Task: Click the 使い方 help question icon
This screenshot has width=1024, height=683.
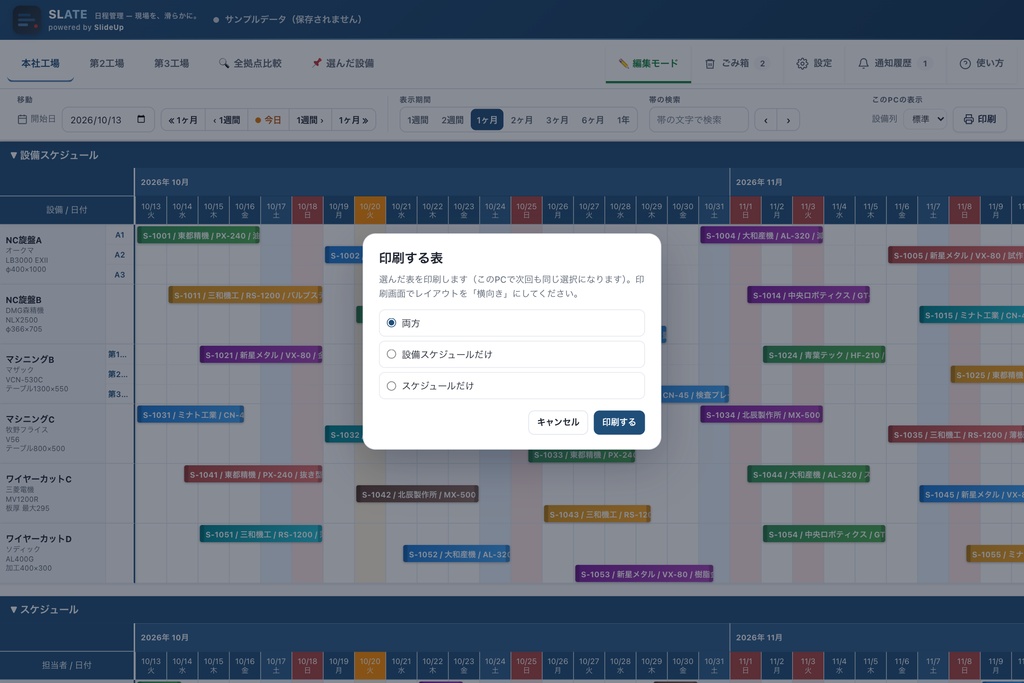Action: point(965,63)
